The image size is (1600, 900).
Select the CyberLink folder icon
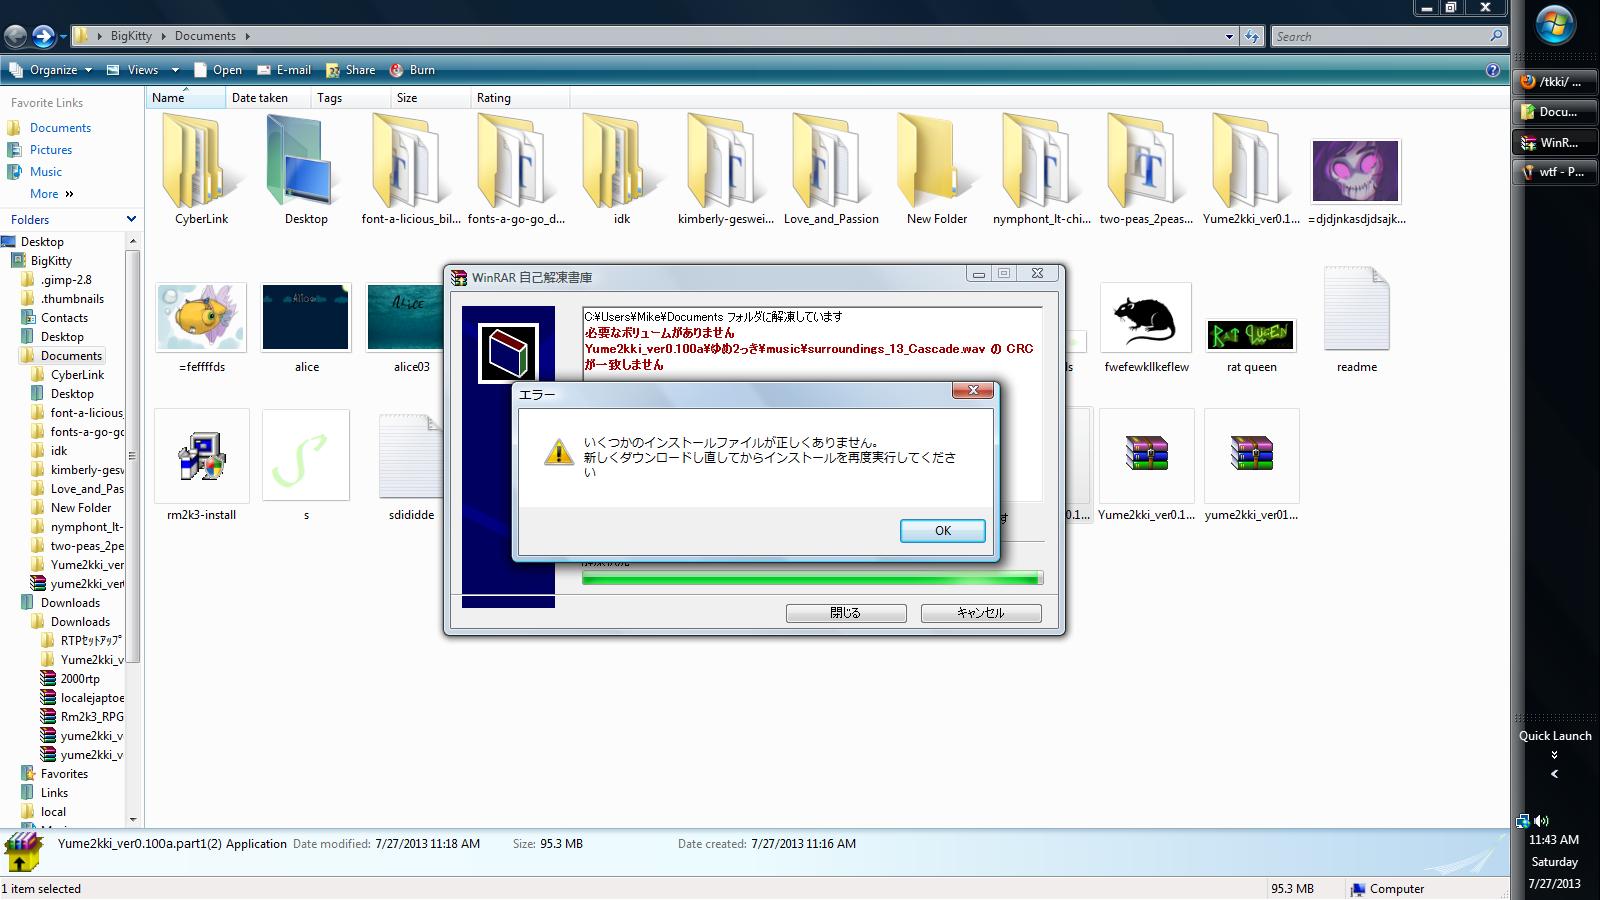pos(201,159)
